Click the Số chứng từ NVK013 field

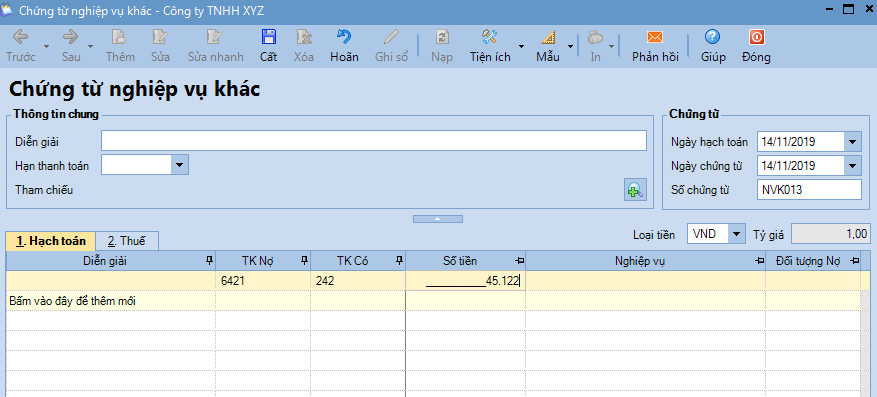point(809,190)
